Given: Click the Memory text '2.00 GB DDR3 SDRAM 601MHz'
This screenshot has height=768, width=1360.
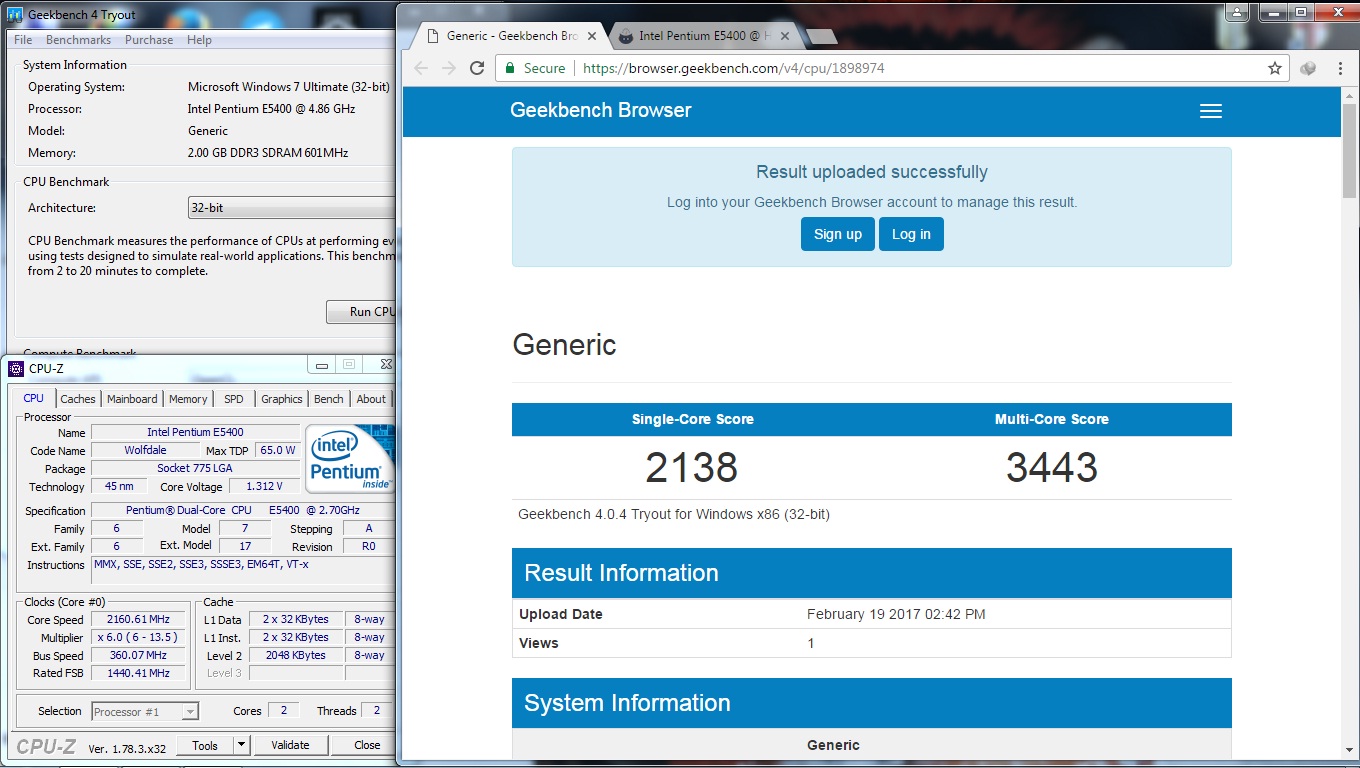Looking at the screenshot, I should [x=268, y=153].
